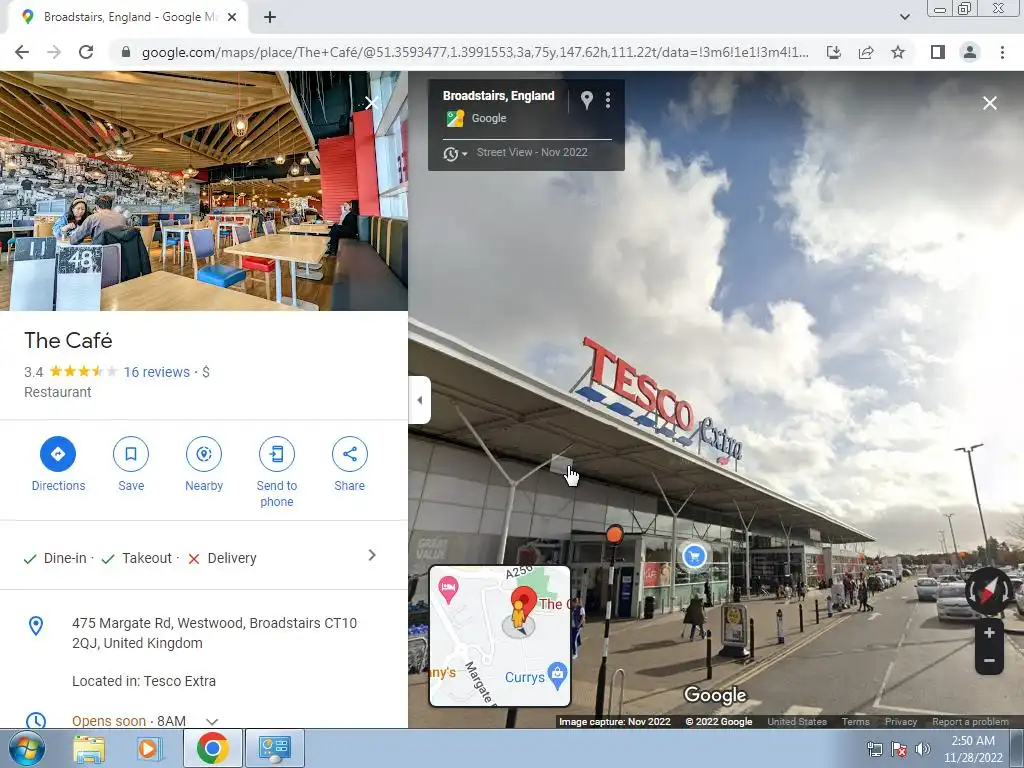Viewport: 1024px width, 768px height.
Task: Click the compass in Street View
Action: coord(988,592)
